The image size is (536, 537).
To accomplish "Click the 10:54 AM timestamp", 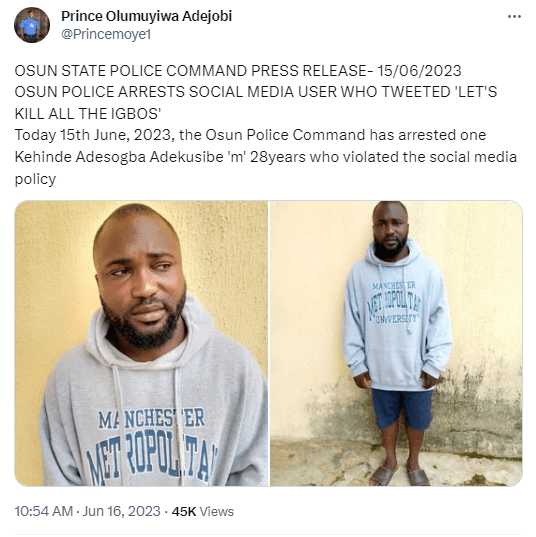I will coord(43,511).
